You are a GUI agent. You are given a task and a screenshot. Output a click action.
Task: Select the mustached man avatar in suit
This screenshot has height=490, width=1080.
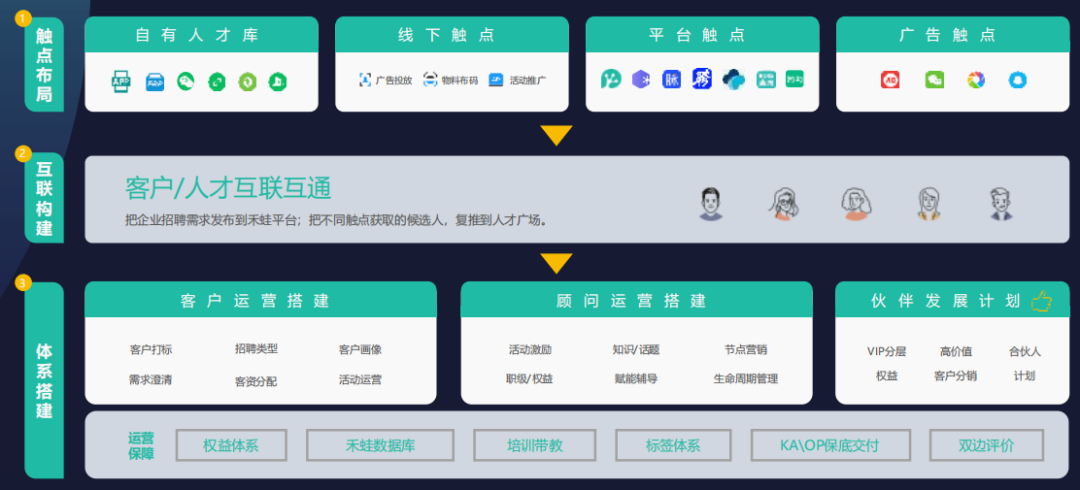(1001, 204)
